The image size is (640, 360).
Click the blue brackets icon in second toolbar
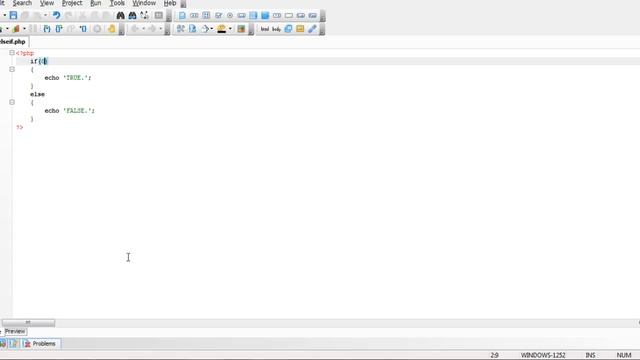(47, 29)
